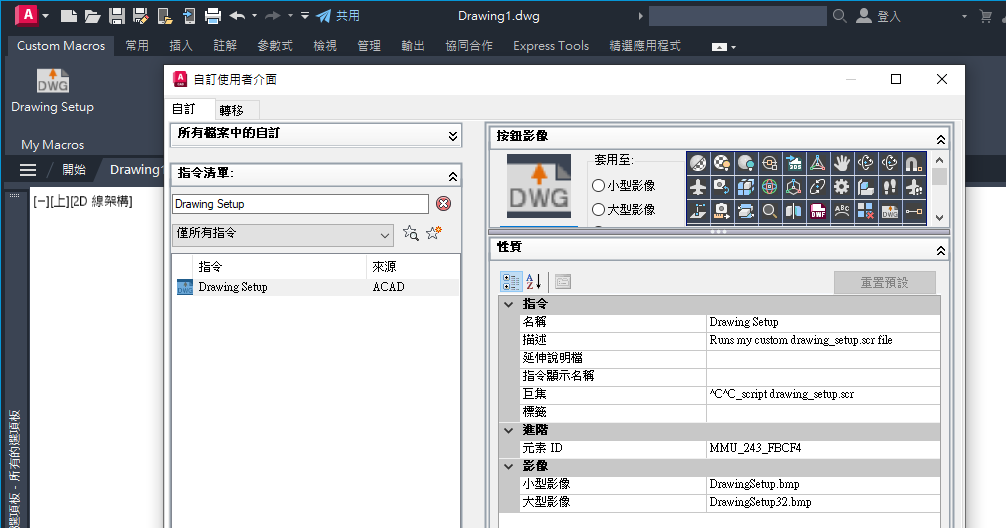The height and width of the screenshot is (528, 1006).
Task: Select the airplane icon in image grid
Action: pos(698,187)
